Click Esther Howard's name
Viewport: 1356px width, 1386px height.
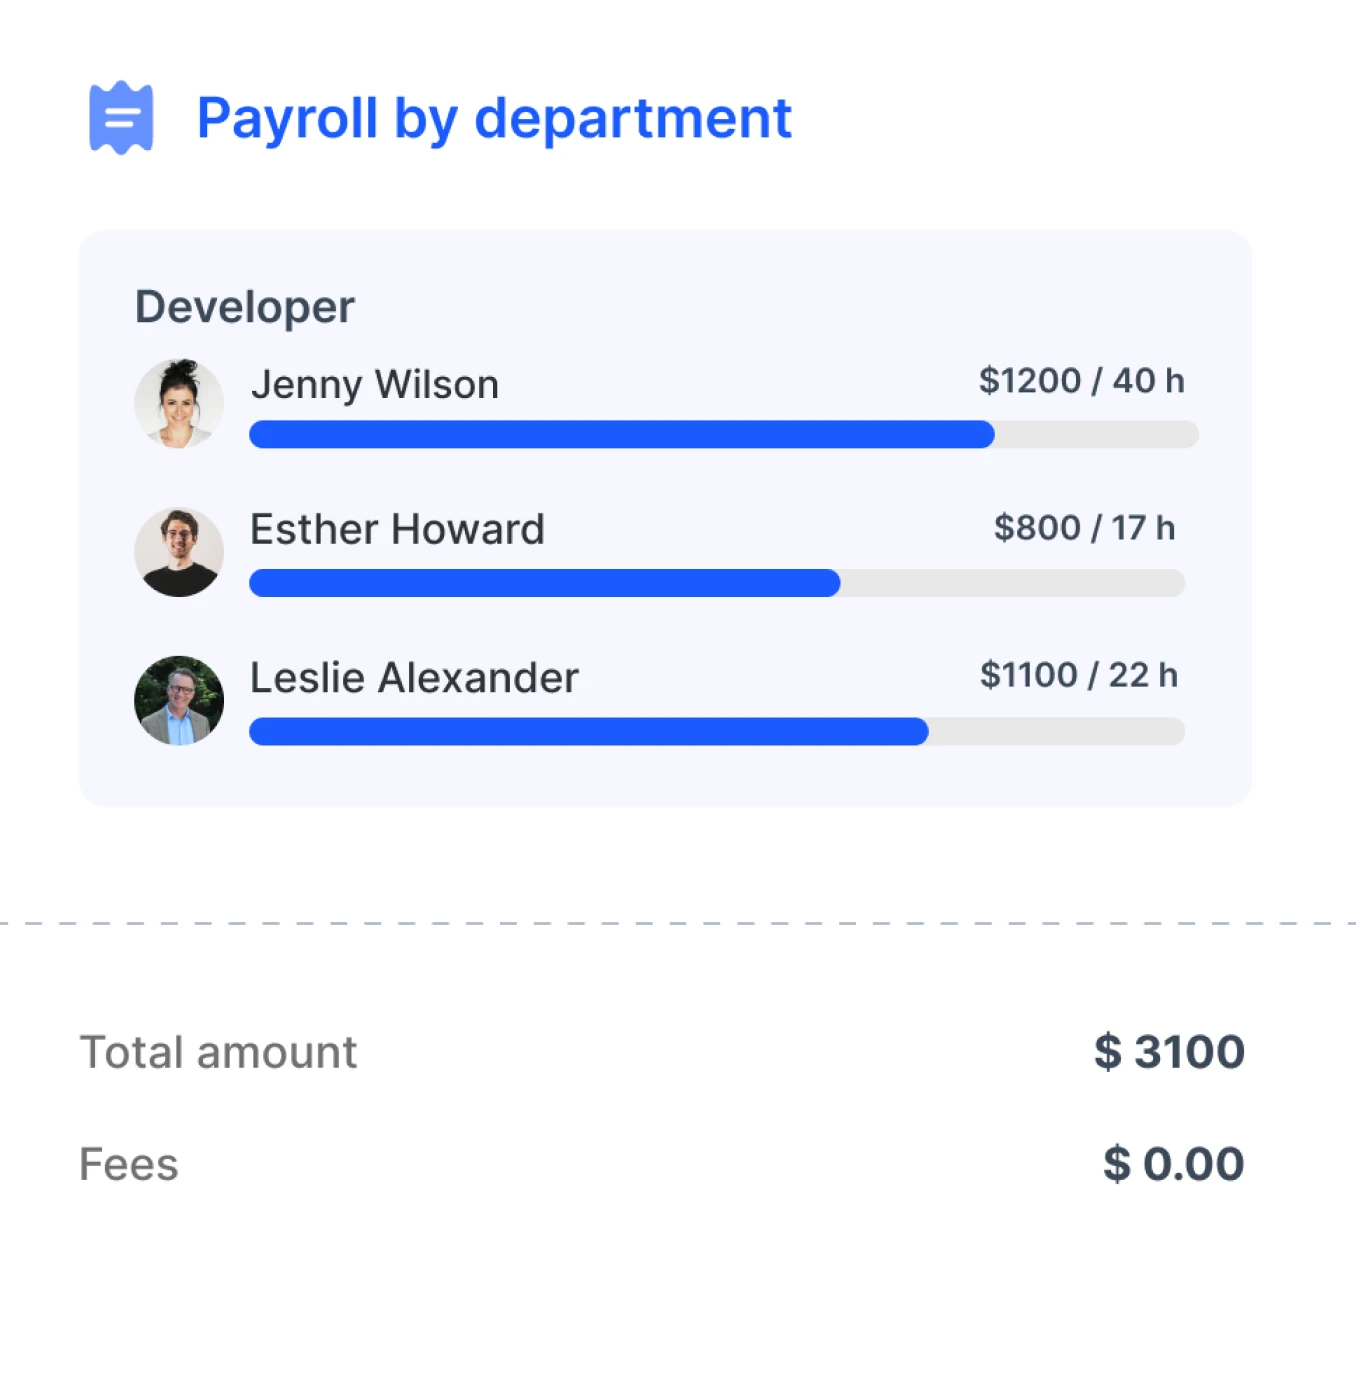(x=397, y=530)
